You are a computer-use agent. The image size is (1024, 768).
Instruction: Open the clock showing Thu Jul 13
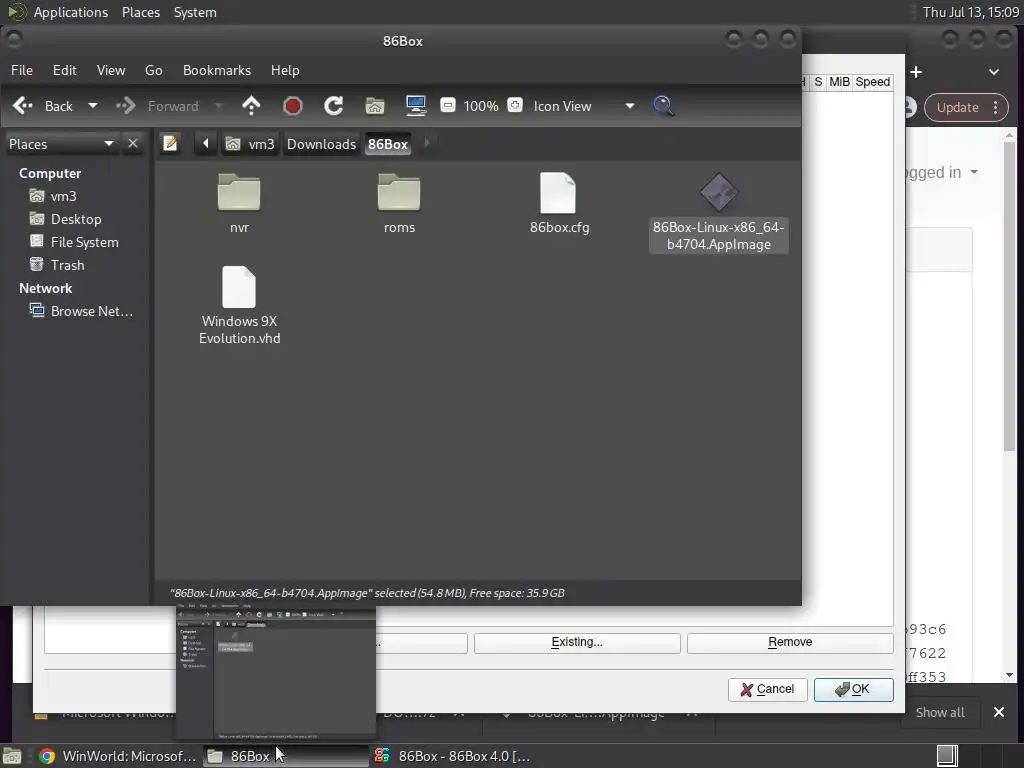(x=970, y=12)
